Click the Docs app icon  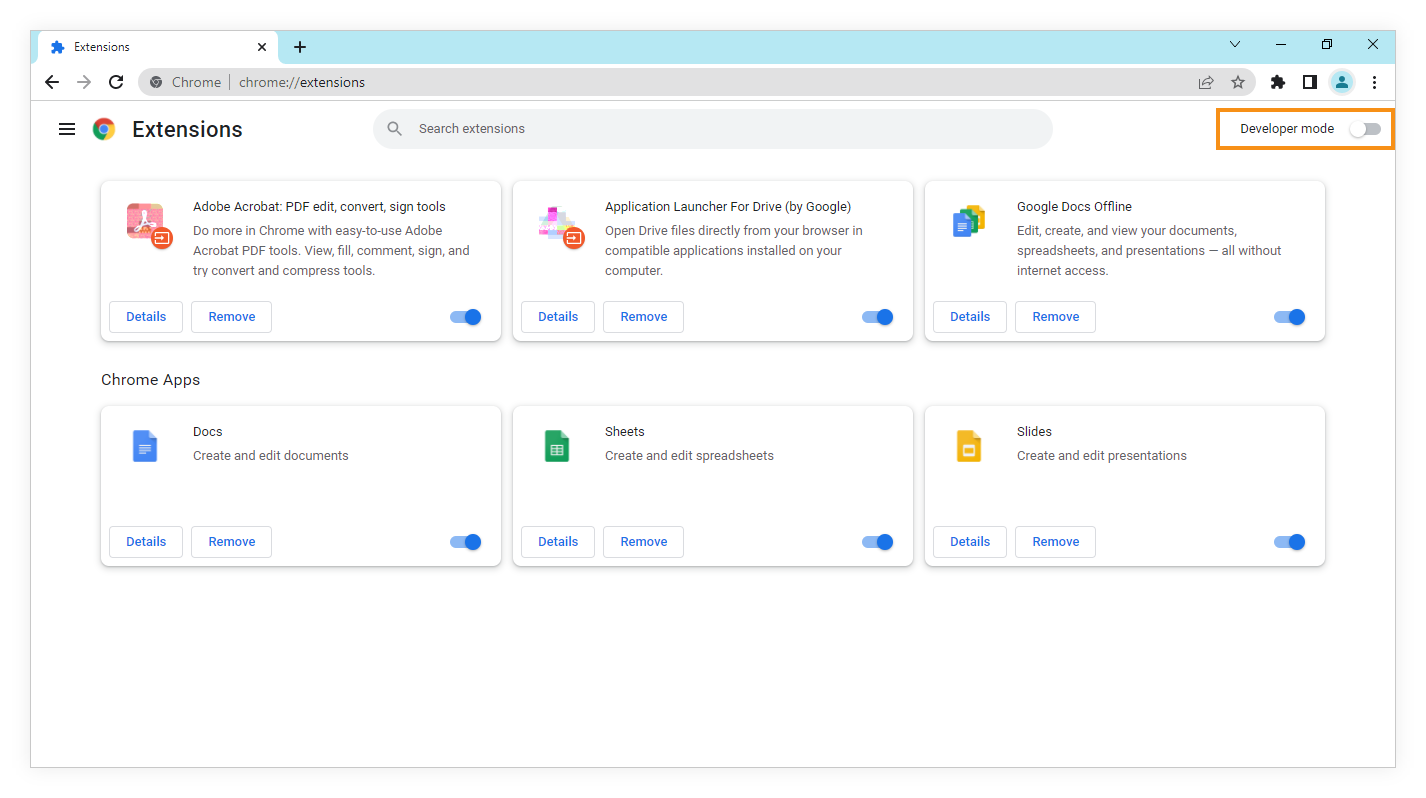(x=145, y=445)
